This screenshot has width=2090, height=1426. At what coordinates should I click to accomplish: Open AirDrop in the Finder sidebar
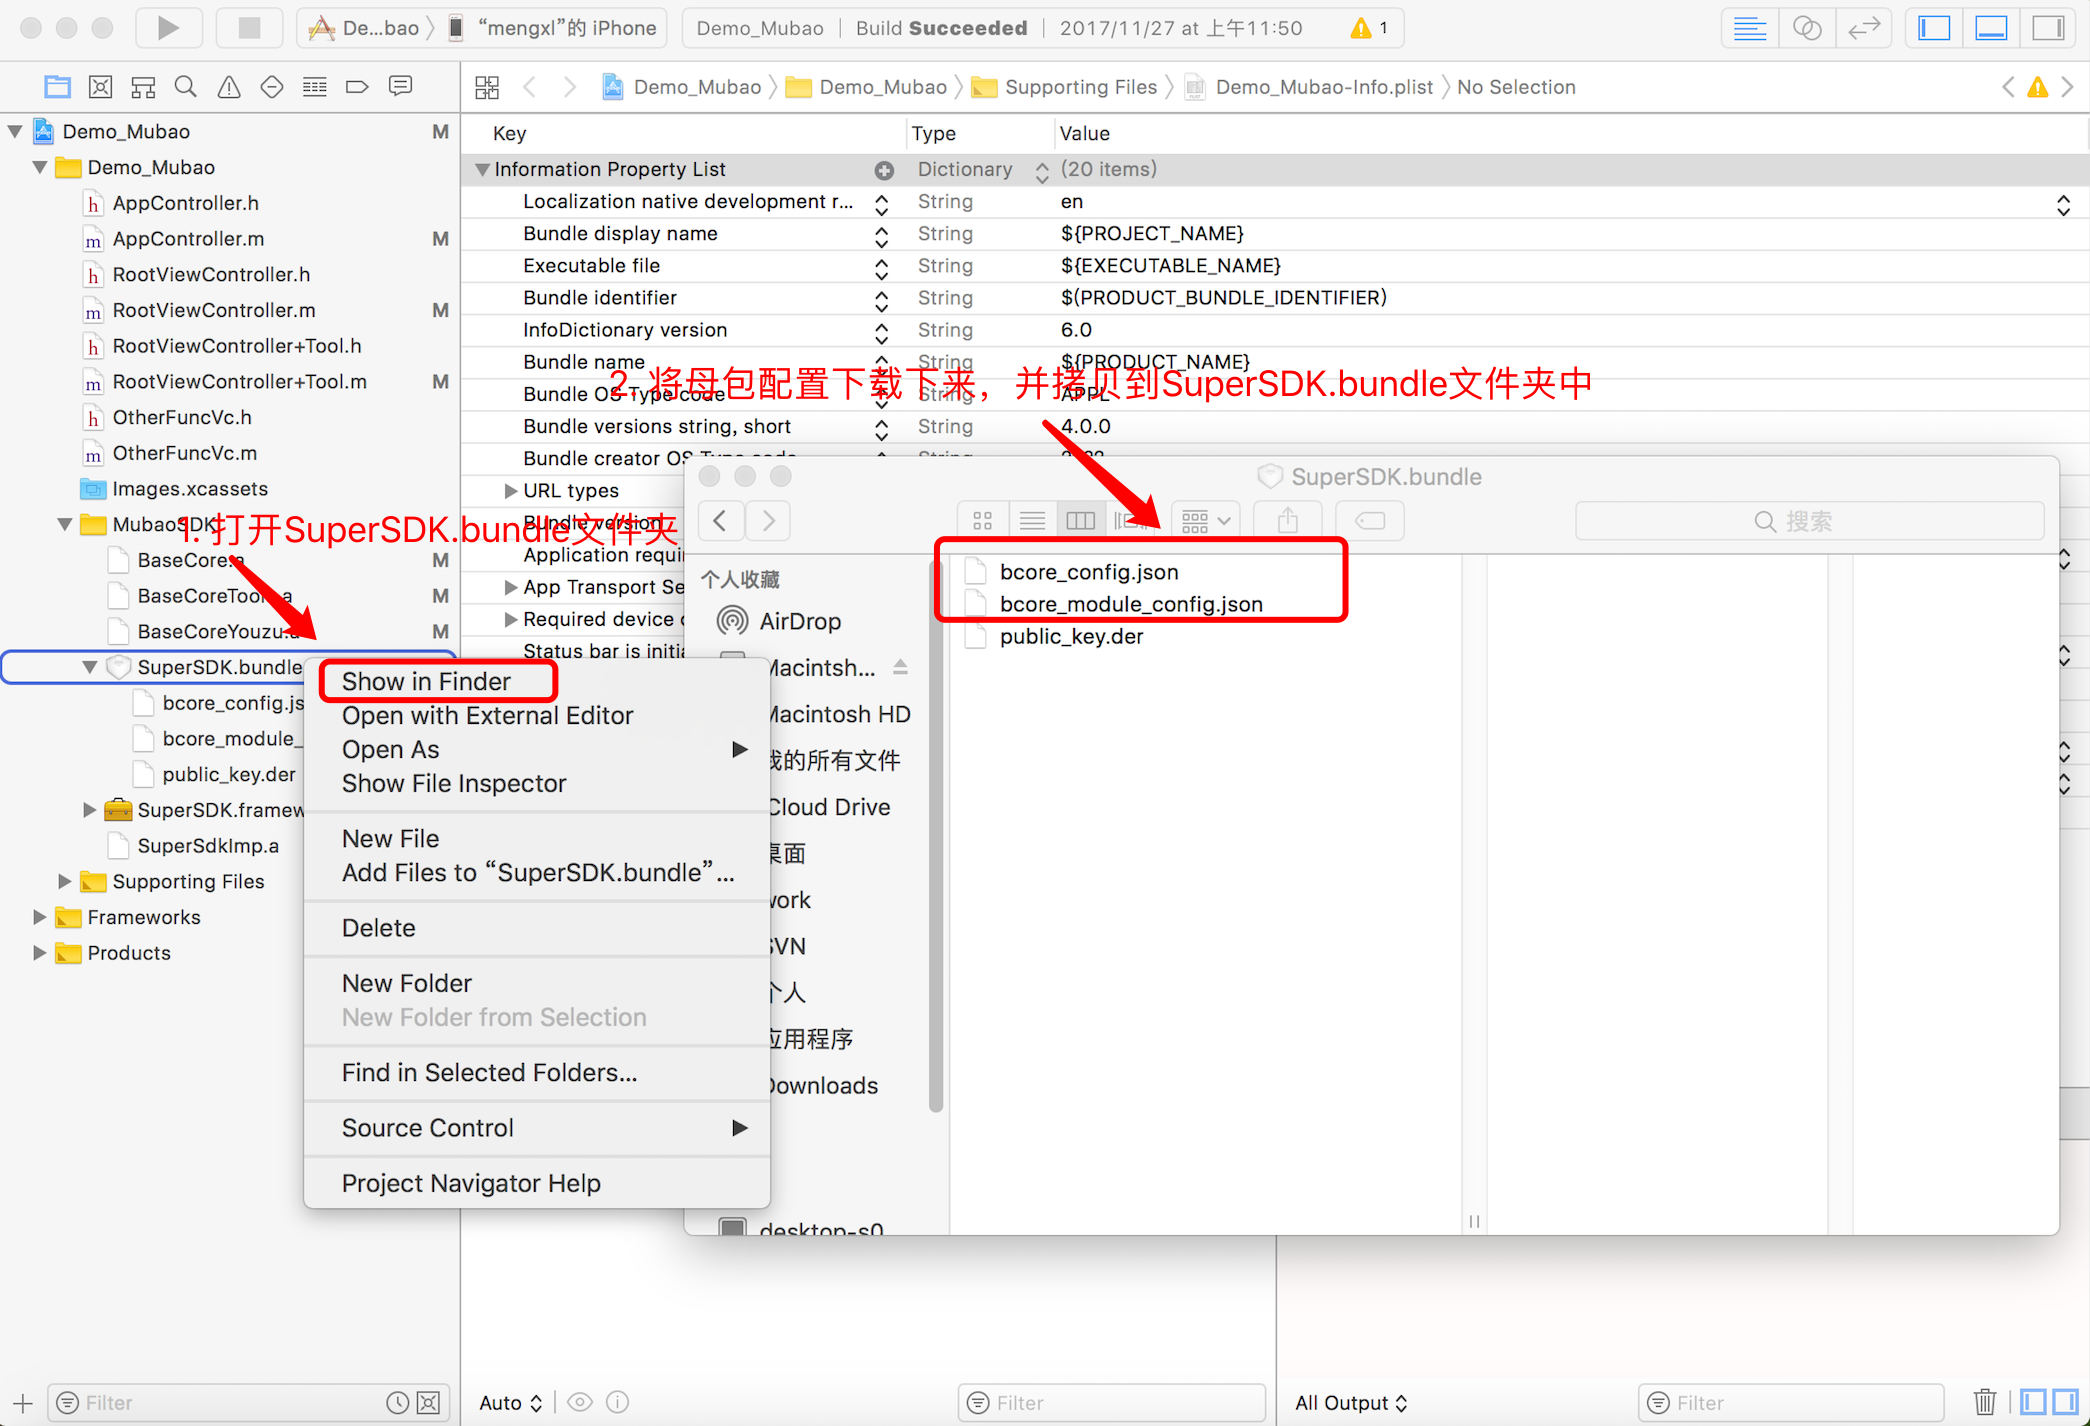800,621
